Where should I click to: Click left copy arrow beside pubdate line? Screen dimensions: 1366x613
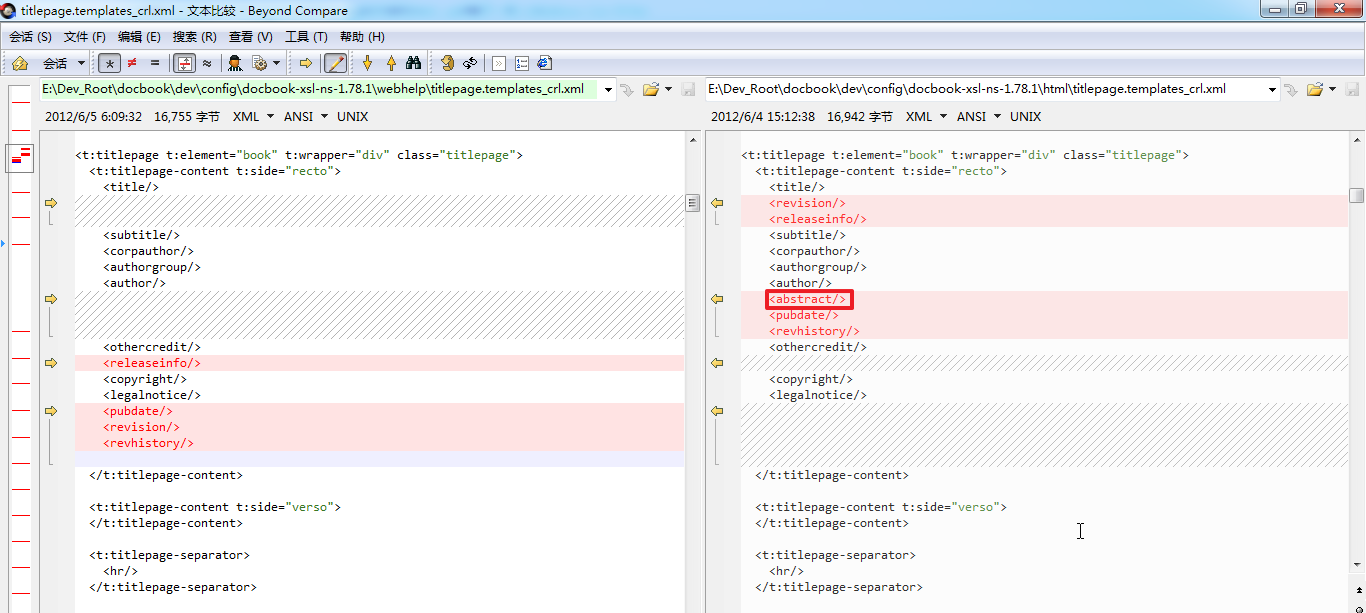pos(51,411)
